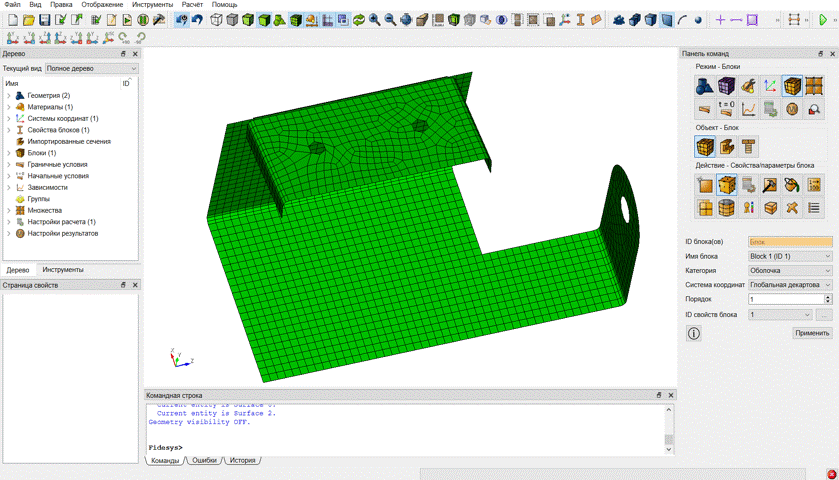This screenshot has height=480, width=839.
Task: Click the rotate -90 view icon
Action: pos(140,38)
